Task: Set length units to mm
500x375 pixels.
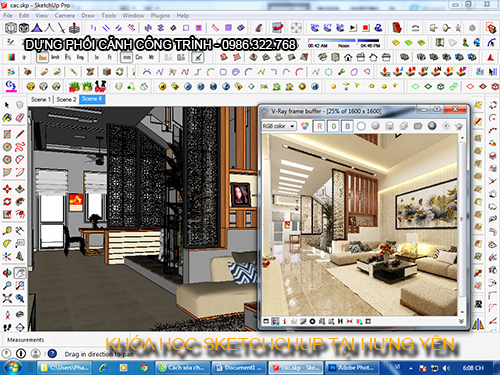Action: point(127,57)
